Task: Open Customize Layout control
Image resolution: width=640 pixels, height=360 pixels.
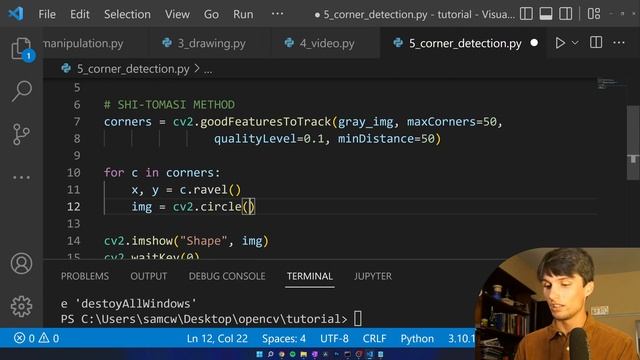Action: coord(594,14)
